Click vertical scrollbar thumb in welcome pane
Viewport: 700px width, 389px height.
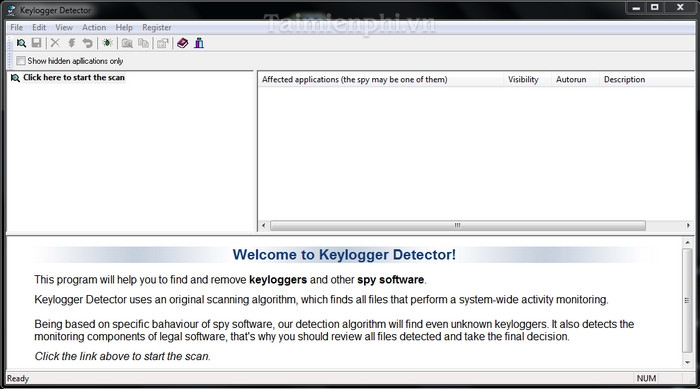[x=688, y=301]
